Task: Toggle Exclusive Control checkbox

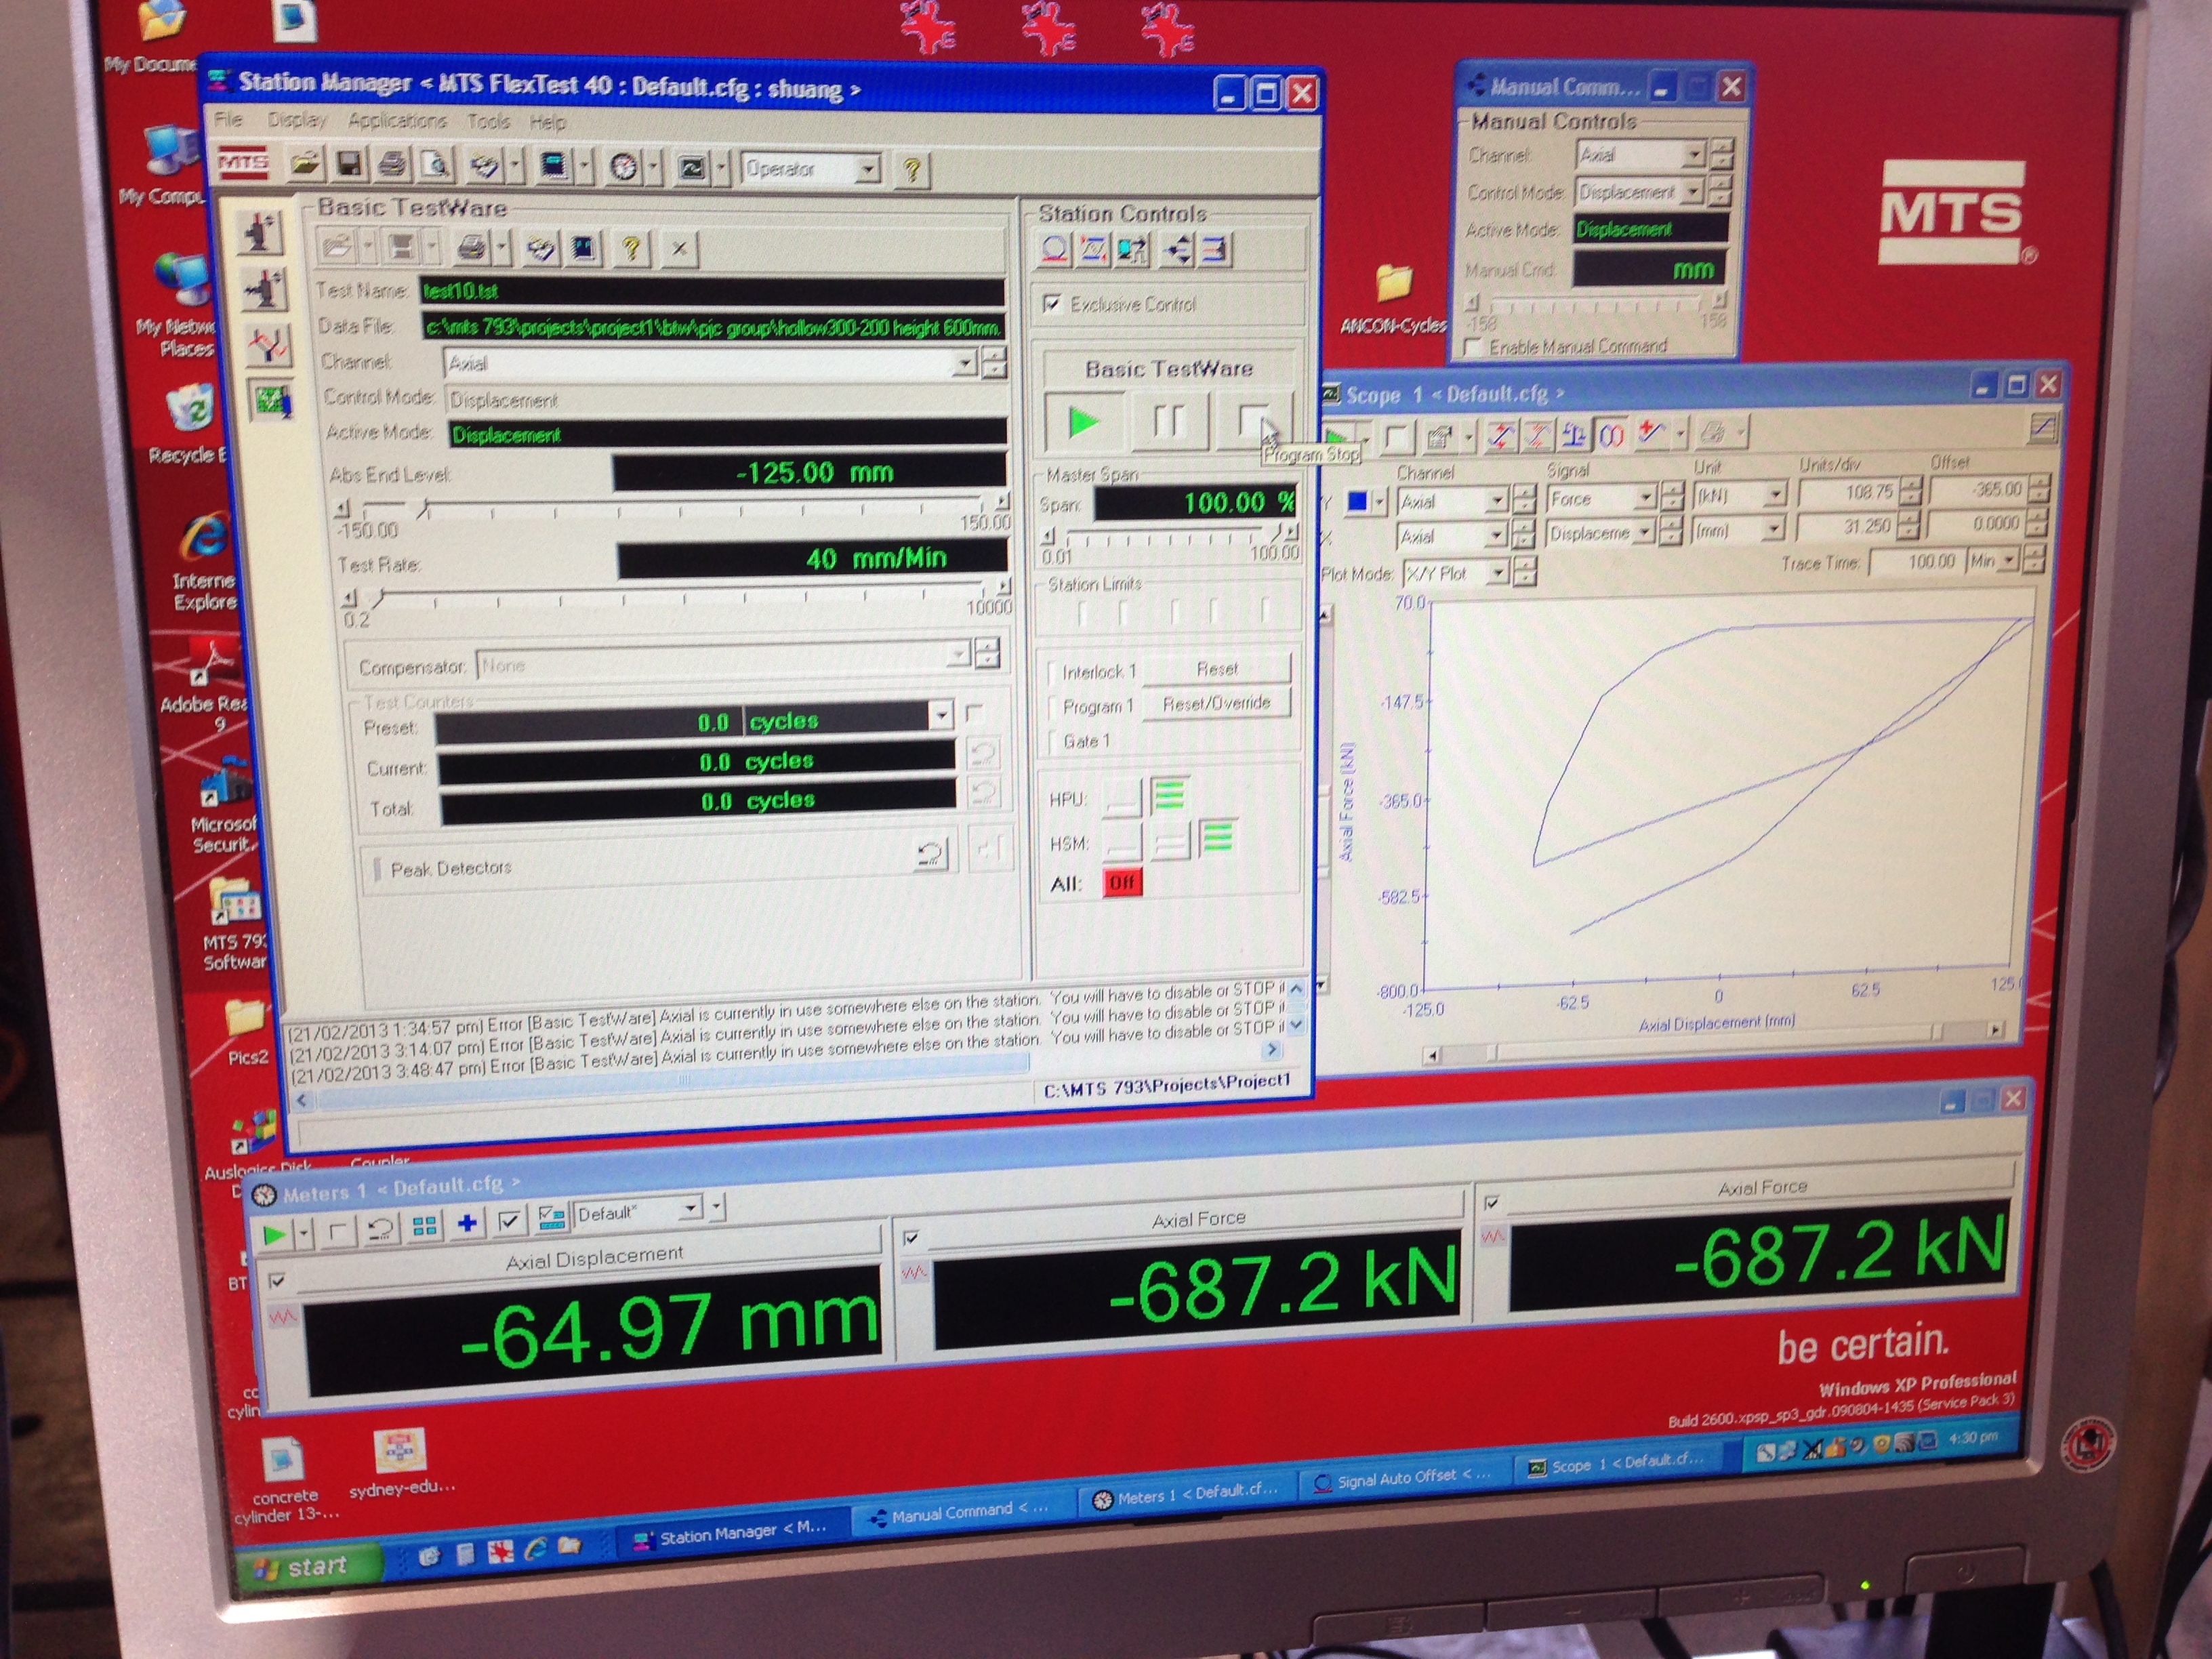Action: tap(1052, 303)
